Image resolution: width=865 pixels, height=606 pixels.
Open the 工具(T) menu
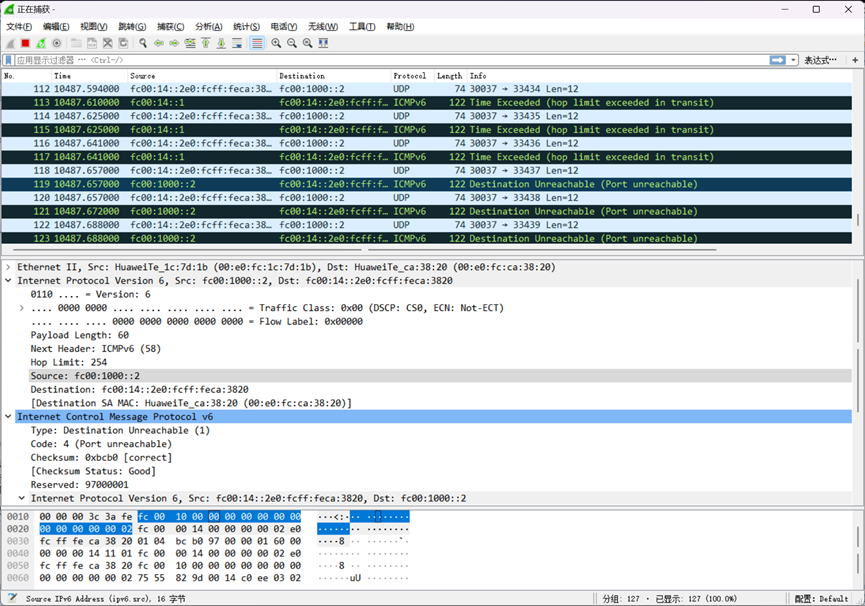pyautogui.click(x=362, y=26)
